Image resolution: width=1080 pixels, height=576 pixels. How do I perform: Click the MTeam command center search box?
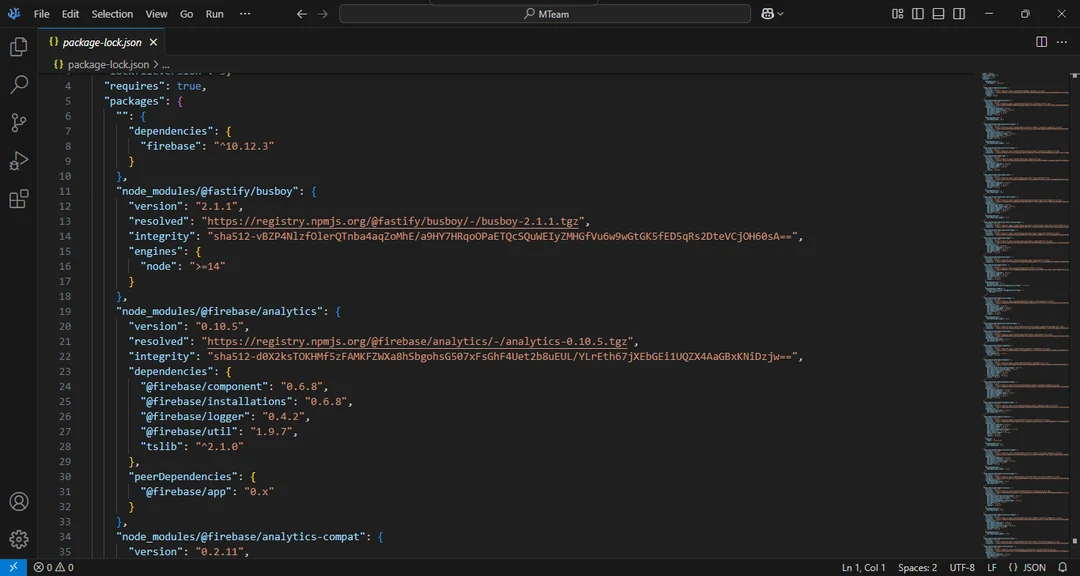tap(545, 14)
